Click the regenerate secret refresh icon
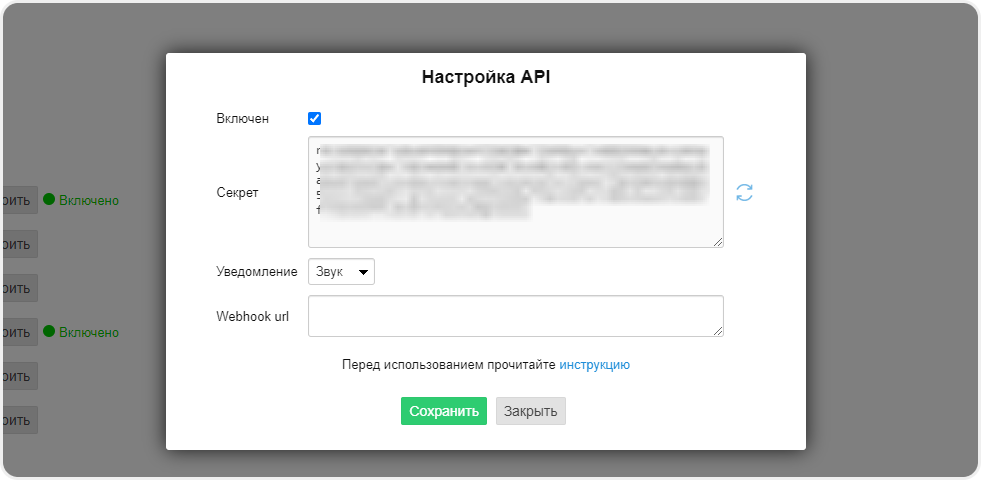The image size is (981, 480). [x=744, y=192]
